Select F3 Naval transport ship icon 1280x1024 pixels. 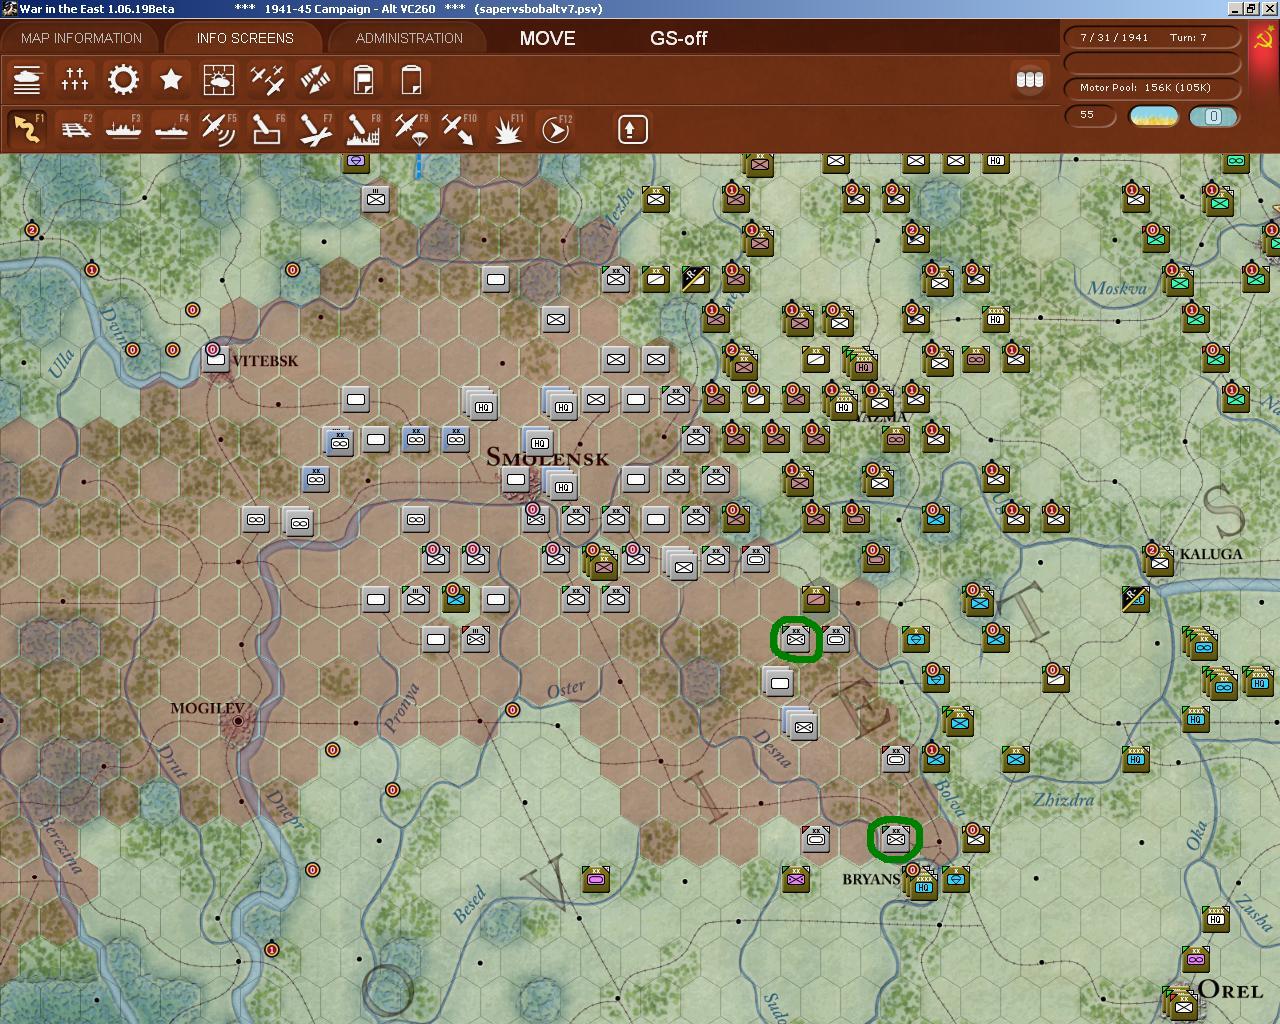coord(123,129)
